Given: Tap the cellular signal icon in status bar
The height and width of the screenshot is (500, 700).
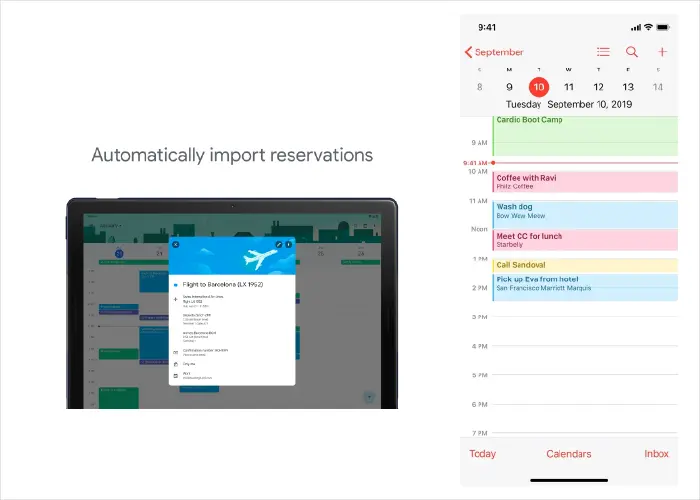Looking at the screenshot, I should (x=636, y=27).
